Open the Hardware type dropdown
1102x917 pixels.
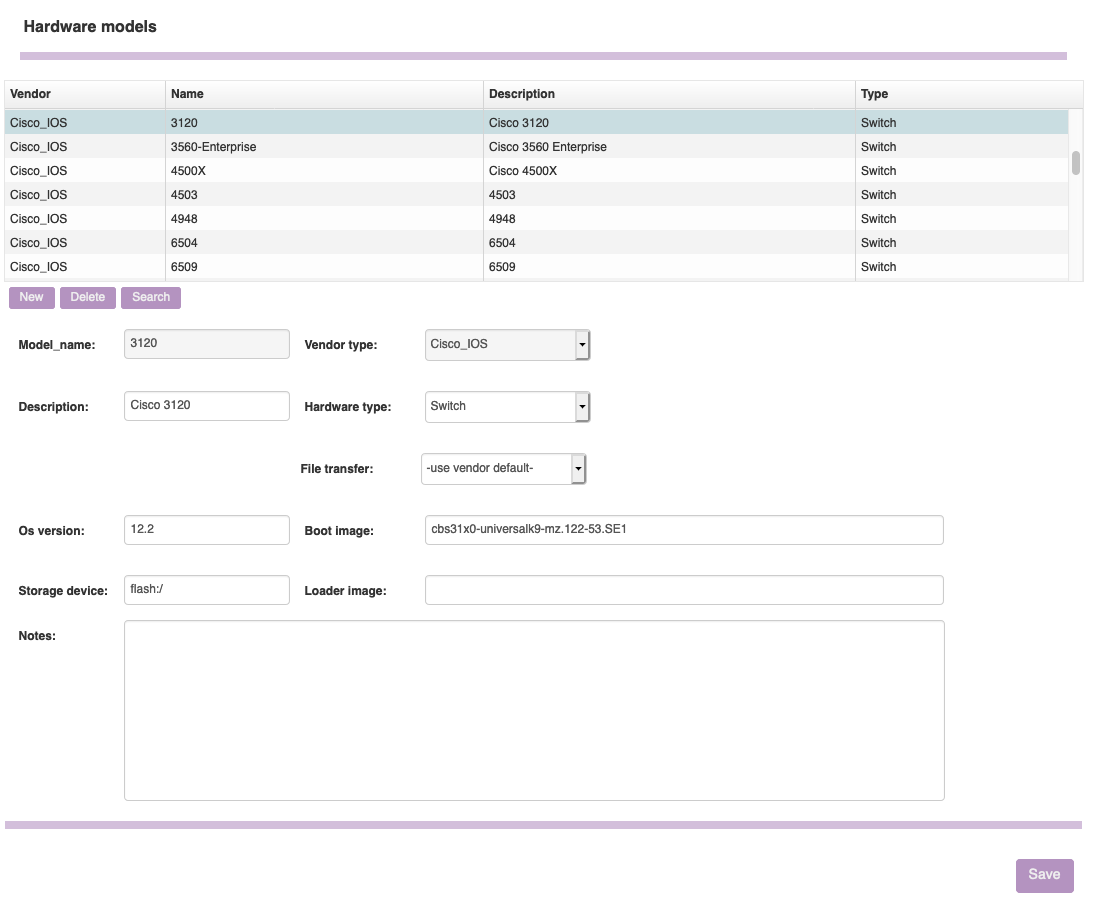582,407
